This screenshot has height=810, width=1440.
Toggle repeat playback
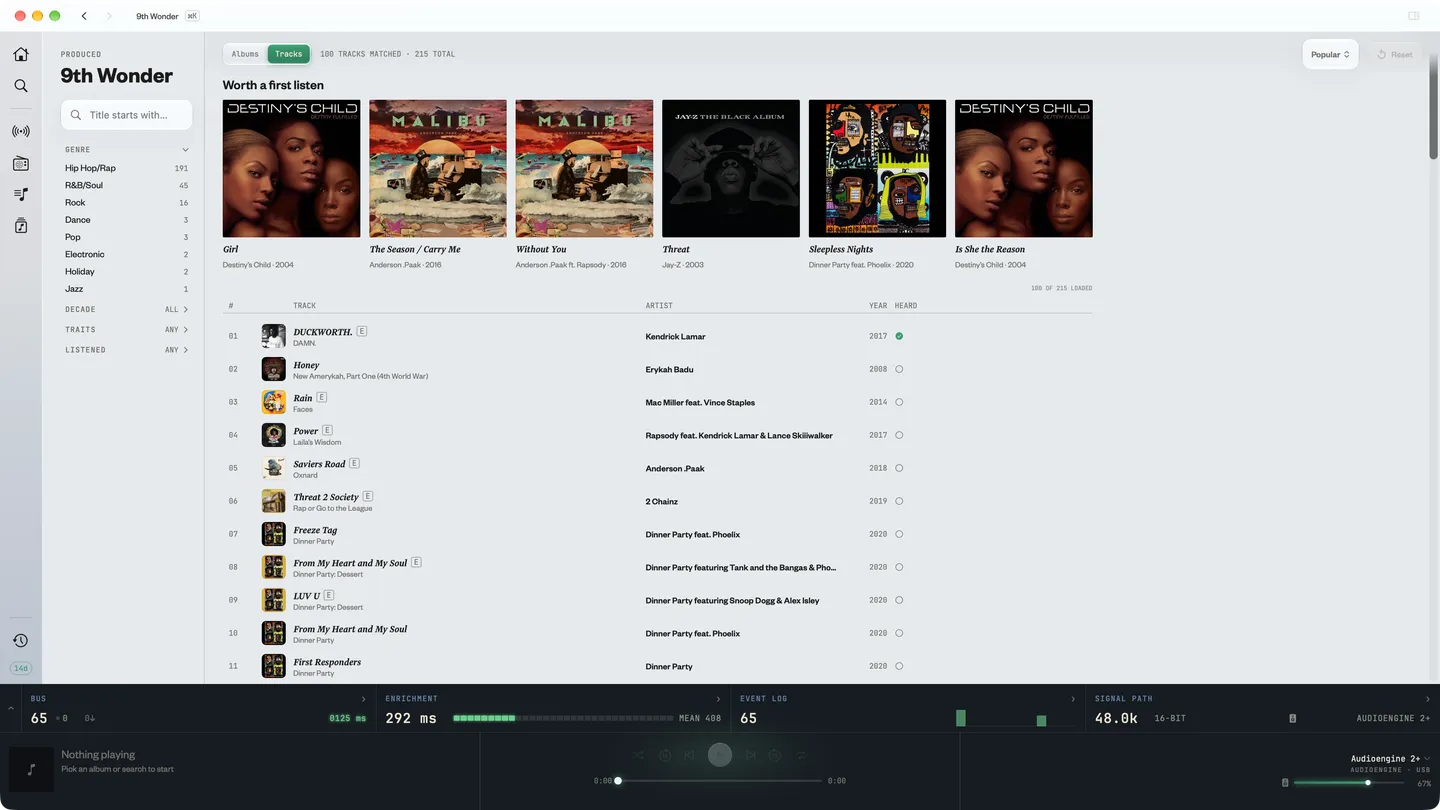pyautogui.click(x=801, y=755)
